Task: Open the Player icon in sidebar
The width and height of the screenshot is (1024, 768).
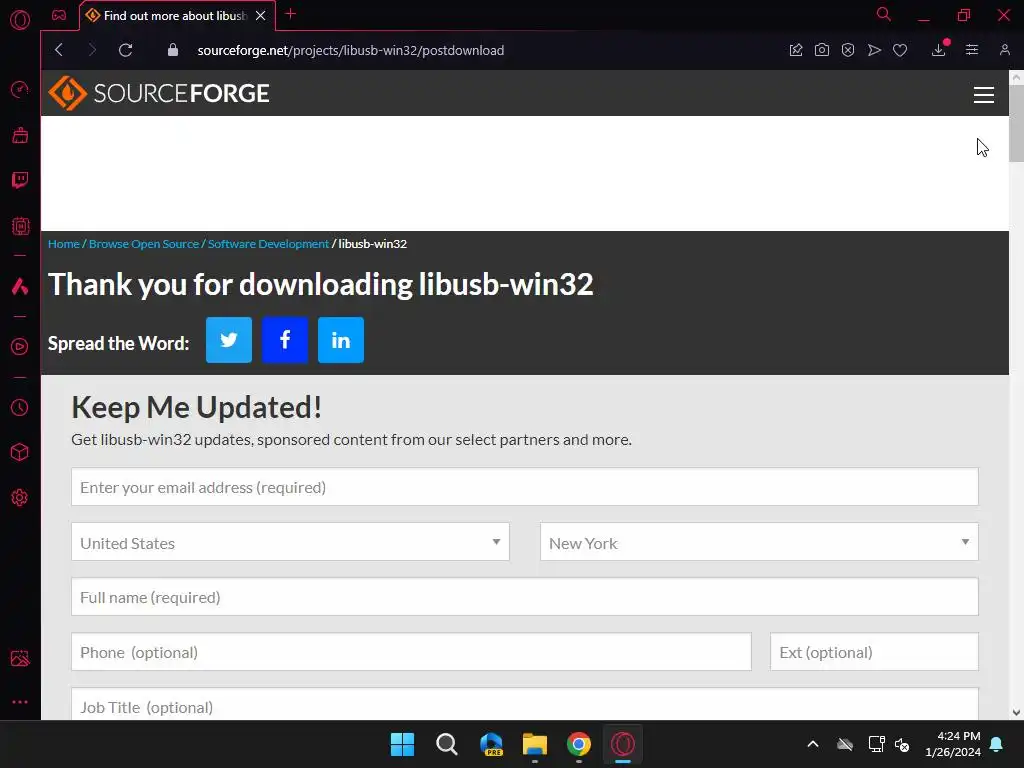Action: (20, 347)
